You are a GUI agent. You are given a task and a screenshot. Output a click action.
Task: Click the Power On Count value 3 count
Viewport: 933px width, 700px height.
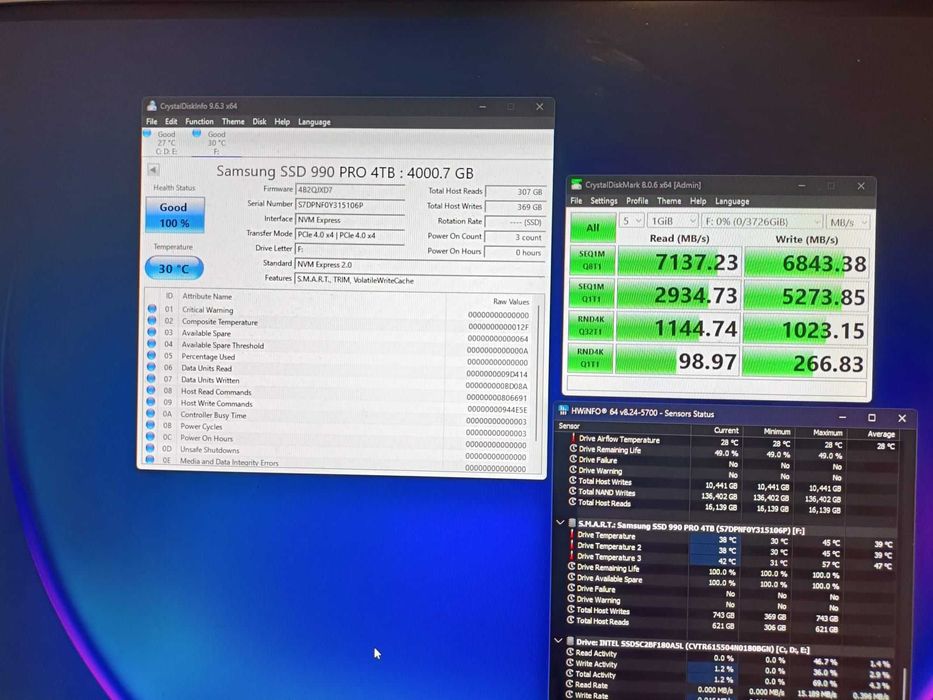point(515,237)
